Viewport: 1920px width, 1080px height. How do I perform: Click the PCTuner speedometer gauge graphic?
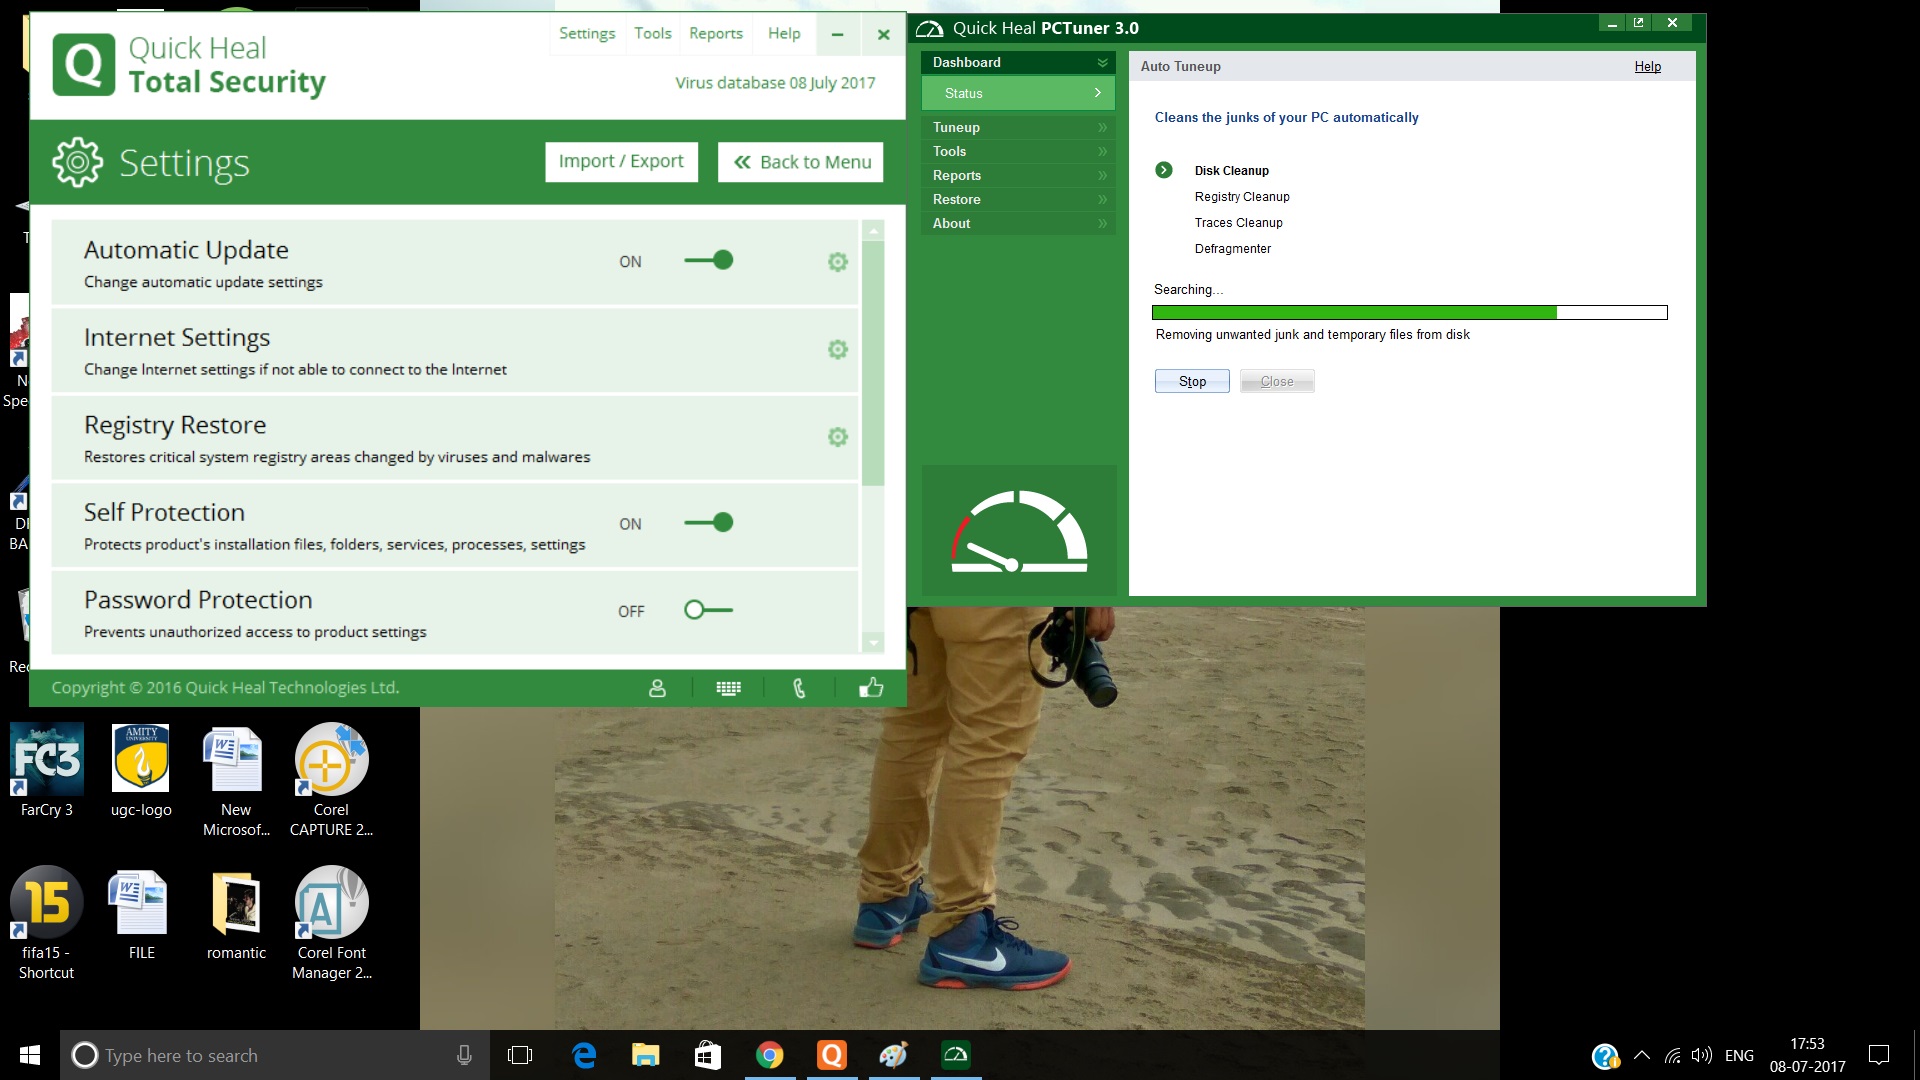tap(1019, 531)
